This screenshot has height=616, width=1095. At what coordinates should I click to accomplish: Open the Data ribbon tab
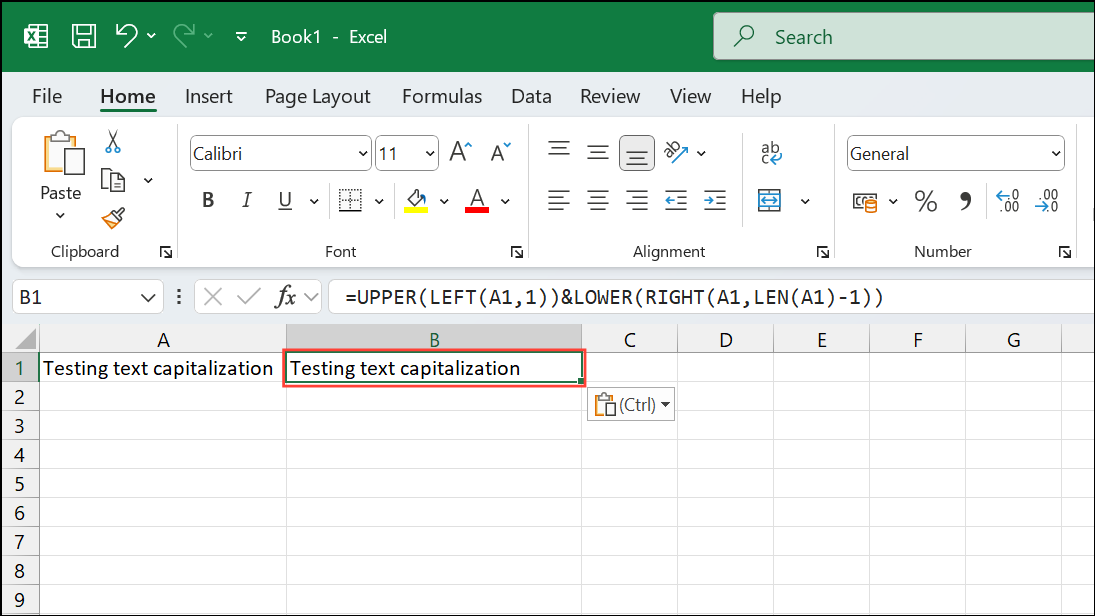(x=531, y=96)
